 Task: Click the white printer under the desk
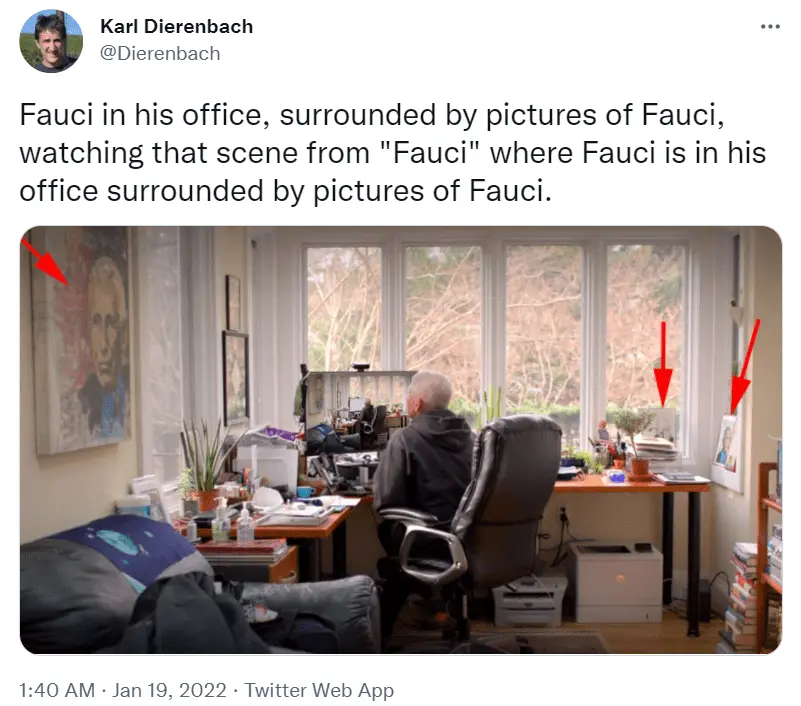(x=616, y=582)
